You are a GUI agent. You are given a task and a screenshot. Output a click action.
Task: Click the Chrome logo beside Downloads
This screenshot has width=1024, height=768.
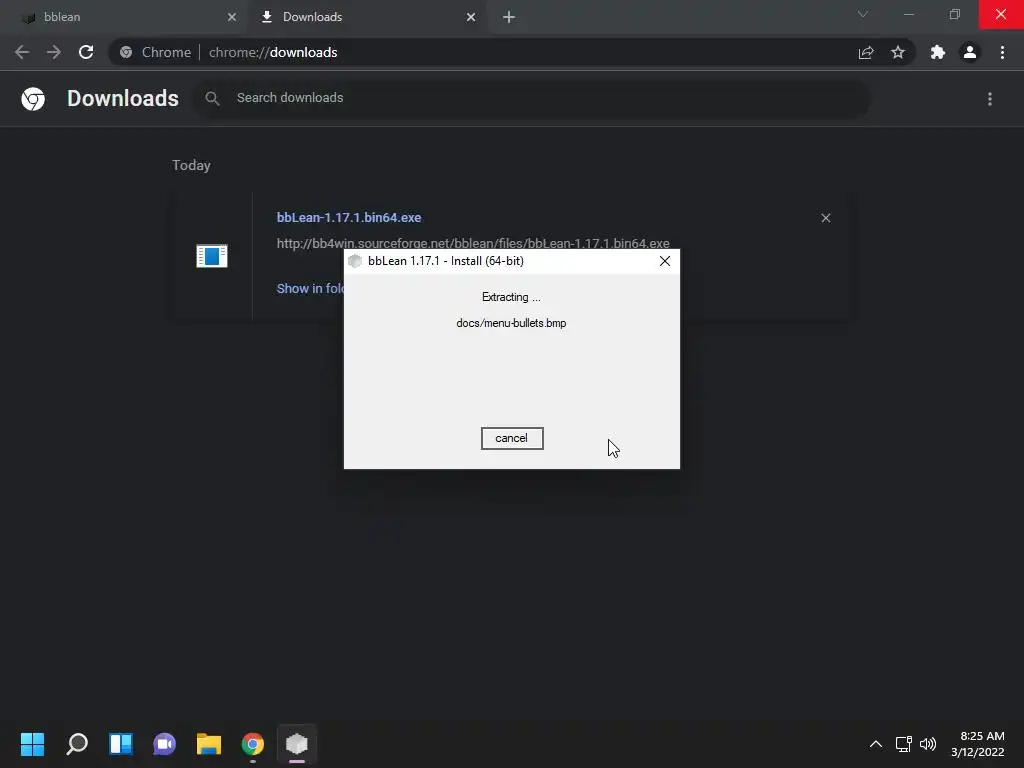point(33,99)
